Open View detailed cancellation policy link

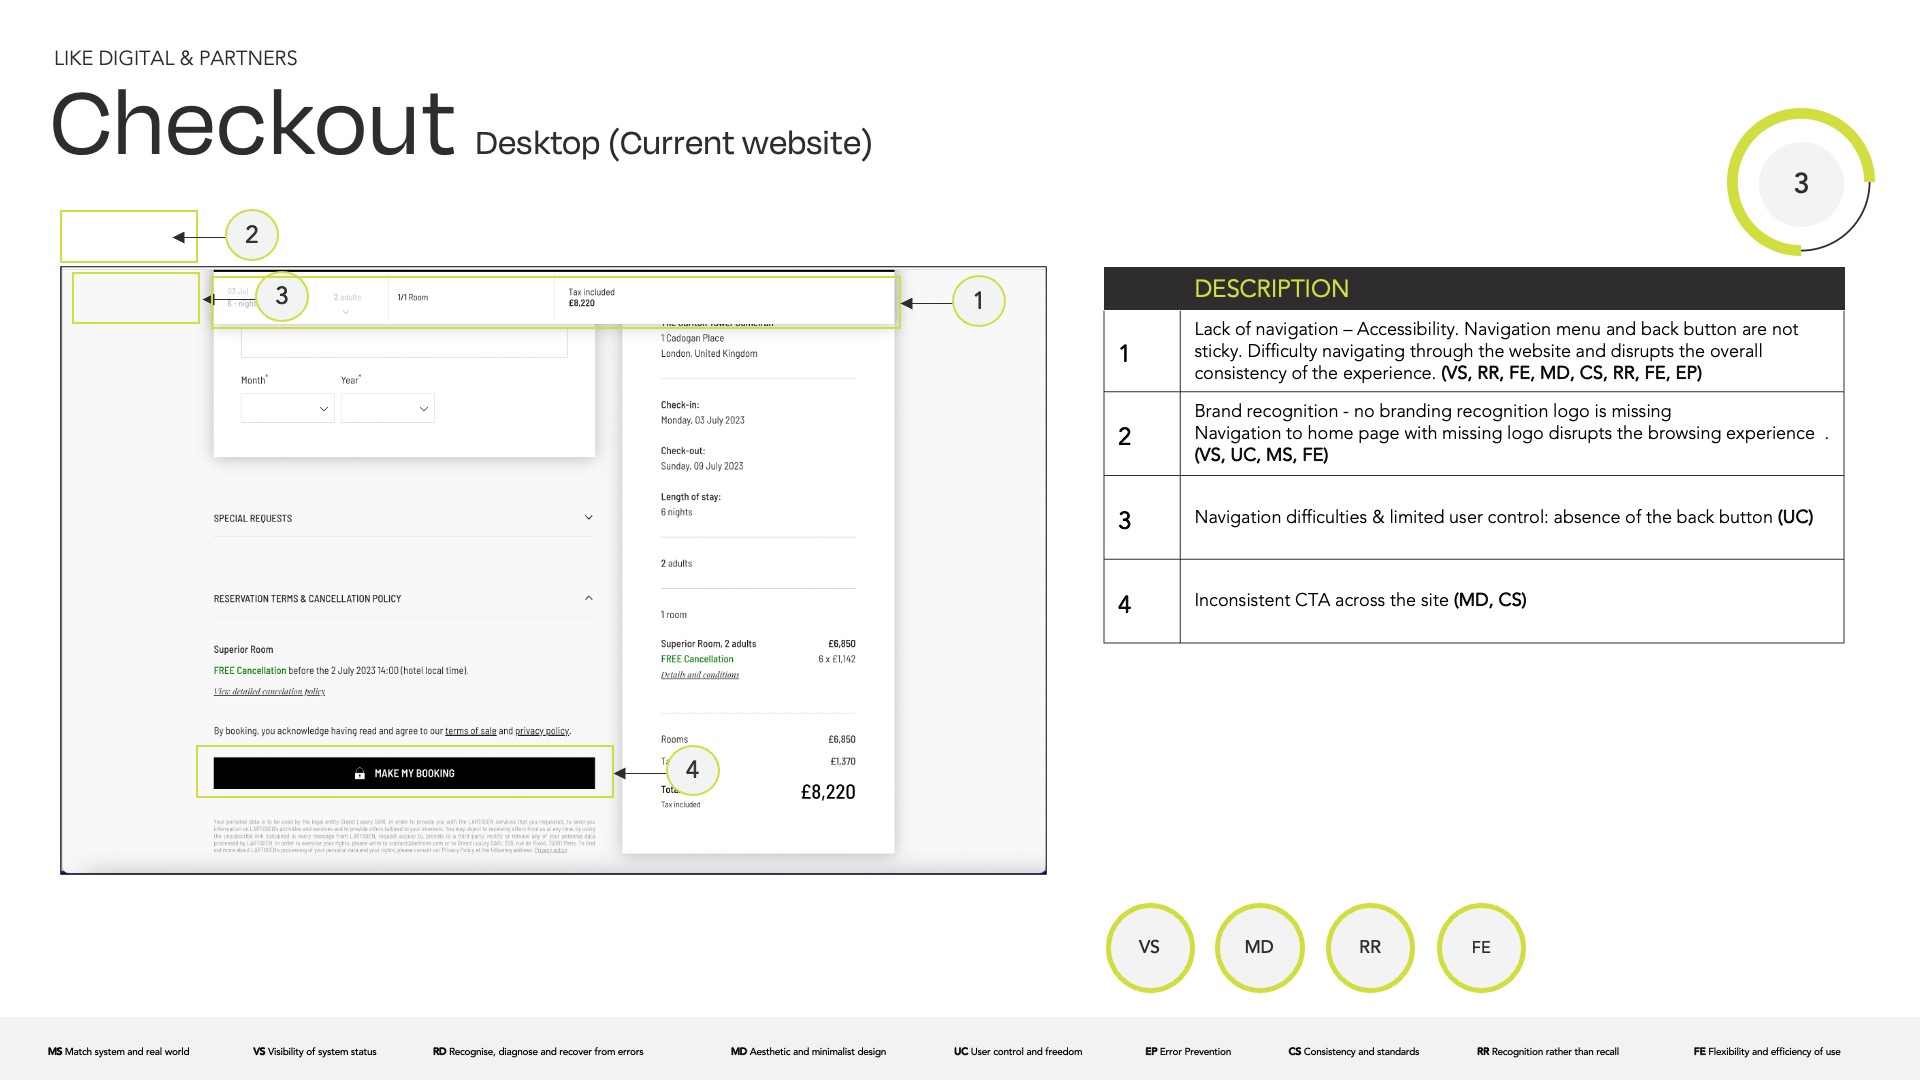(x=269, y=692)
